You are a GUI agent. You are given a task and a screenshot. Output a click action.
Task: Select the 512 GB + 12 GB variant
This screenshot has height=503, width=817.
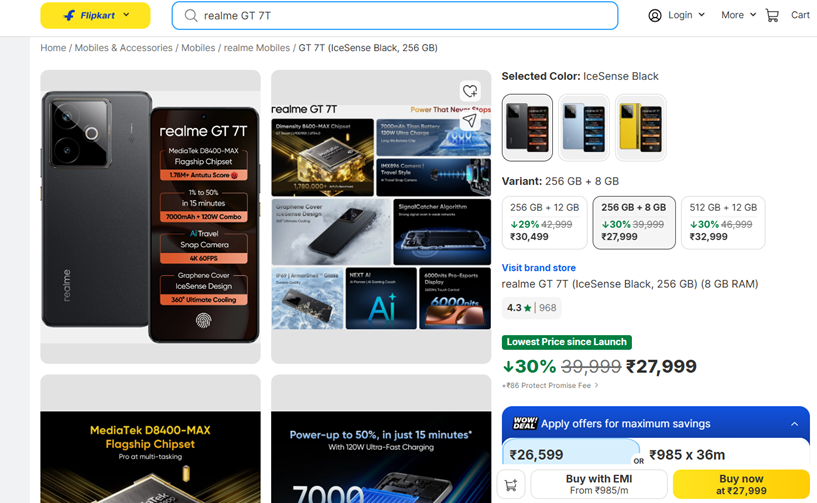[723, 222]
